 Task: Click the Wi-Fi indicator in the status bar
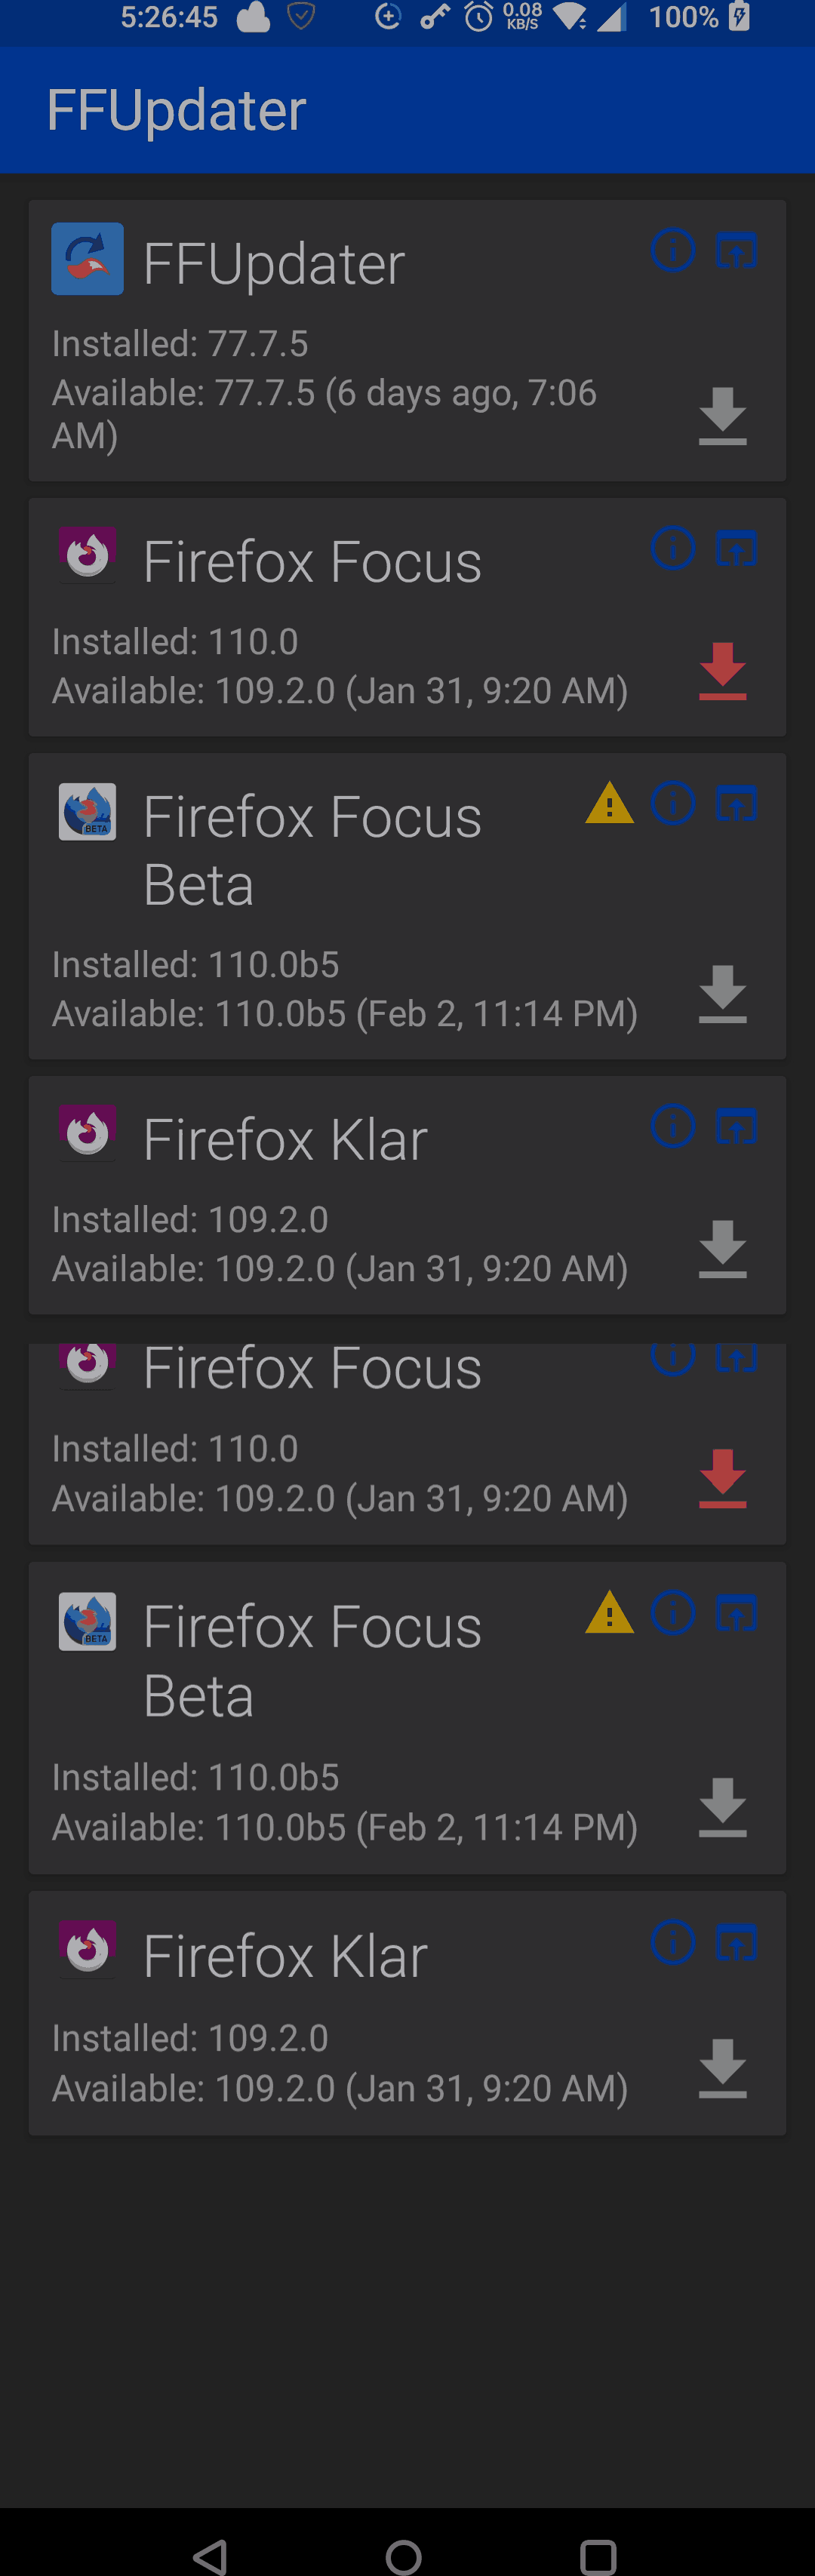(570, 17)
